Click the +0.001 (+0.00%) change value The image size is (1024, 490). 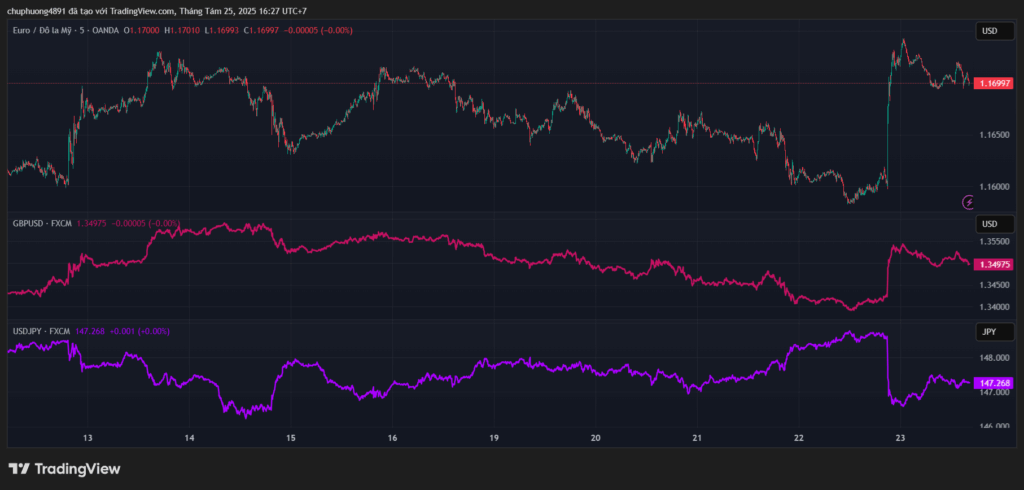(x=139, y=331)
